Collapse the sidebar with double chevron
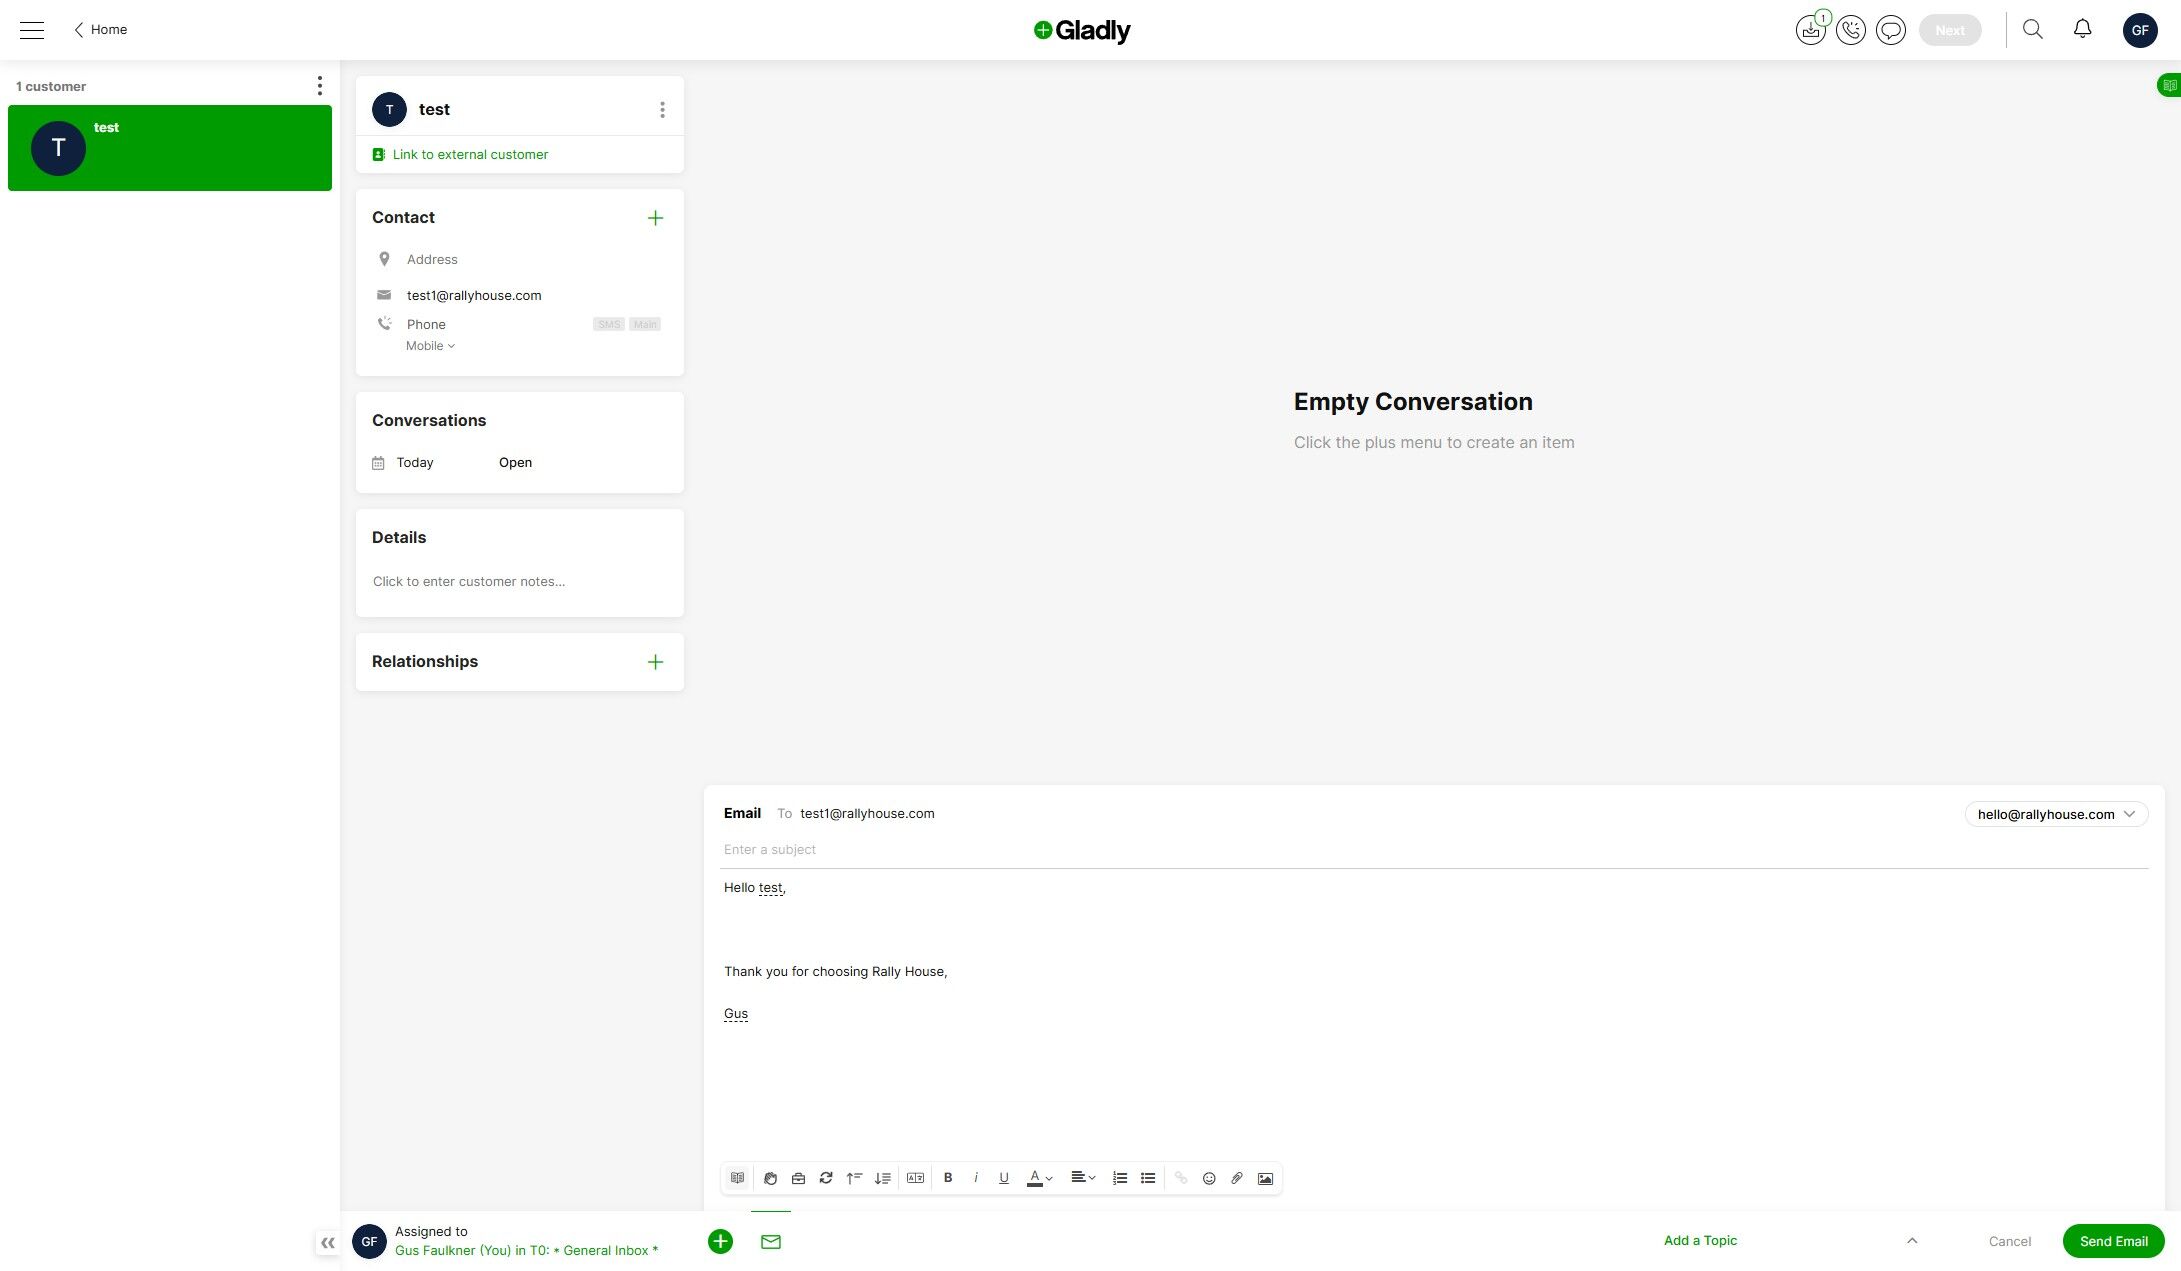Image resolution: width=2181 pixels, height=1271 pixels. pos(327,1243)
